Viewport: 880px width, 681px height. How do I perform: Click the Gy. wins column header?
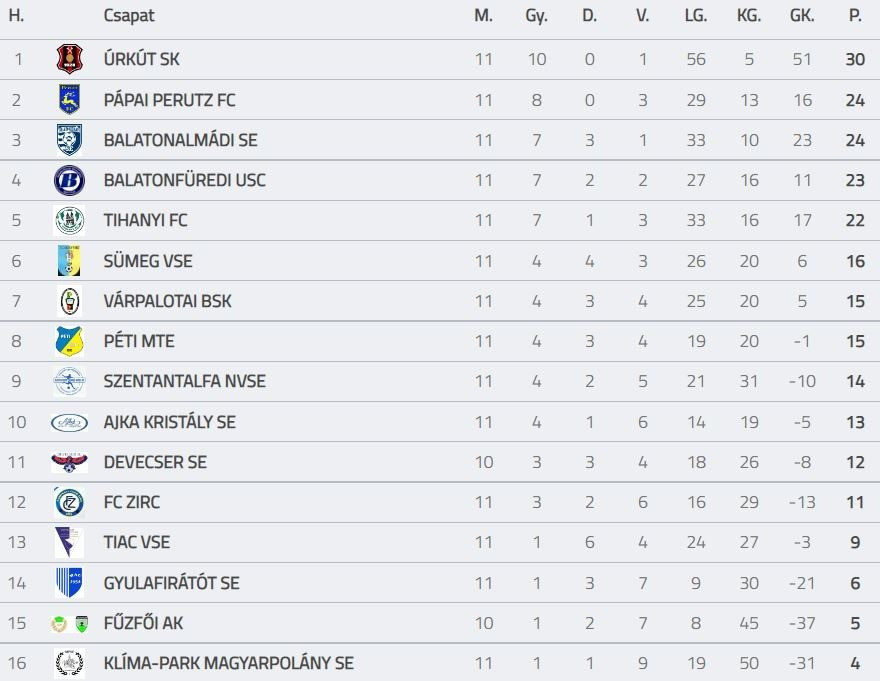pyautogui.click(x=536, y=16)
